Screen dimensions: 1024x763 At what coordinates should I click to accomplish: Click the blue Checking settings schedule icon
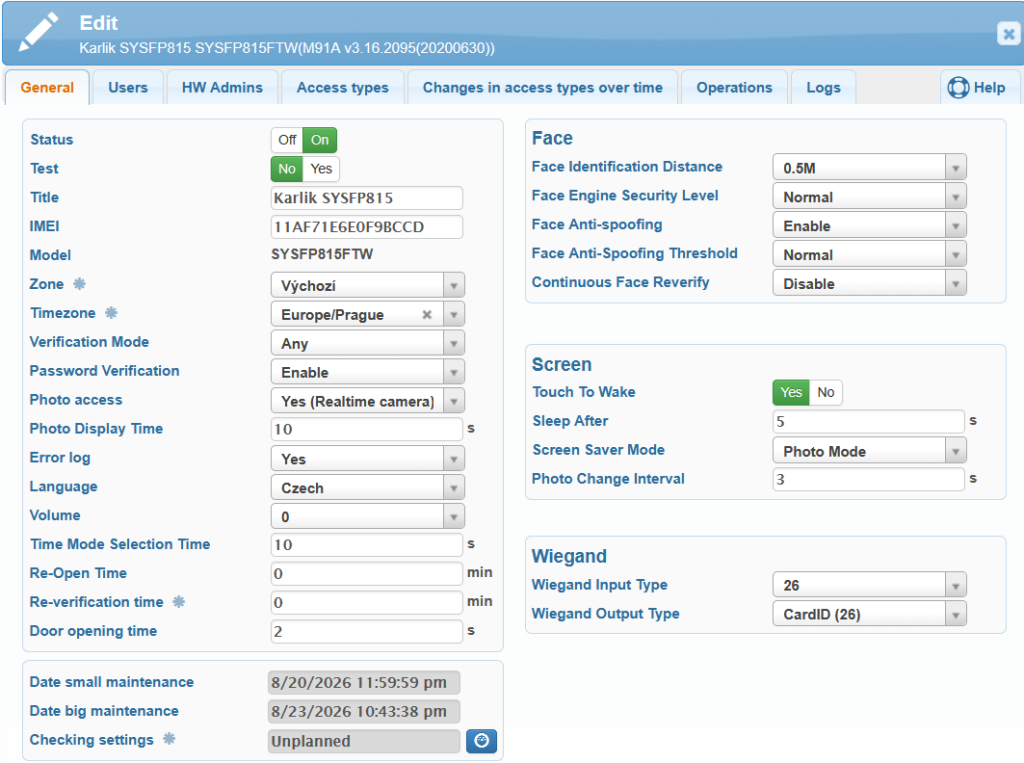click(481, 741)
